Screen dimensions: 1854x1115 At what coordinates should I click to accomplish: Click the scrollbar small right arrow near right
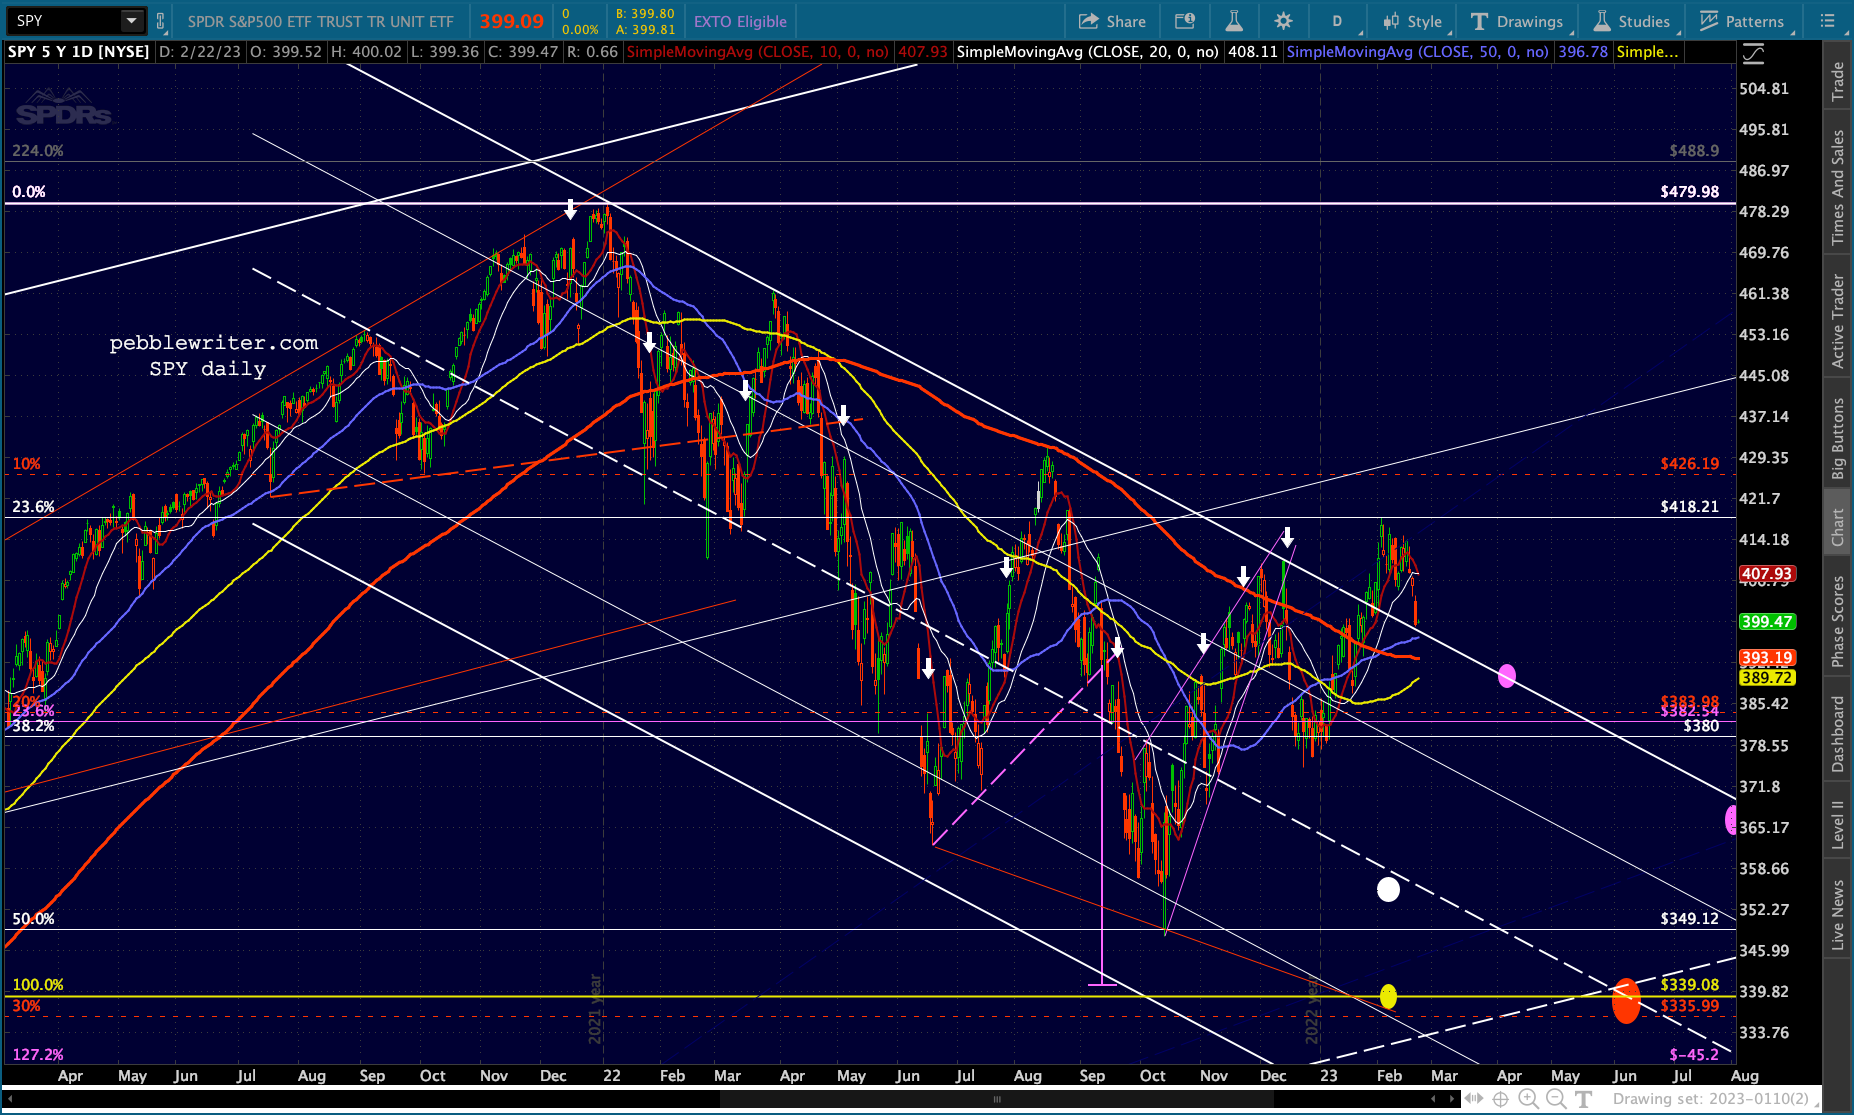(1453, 1099)
